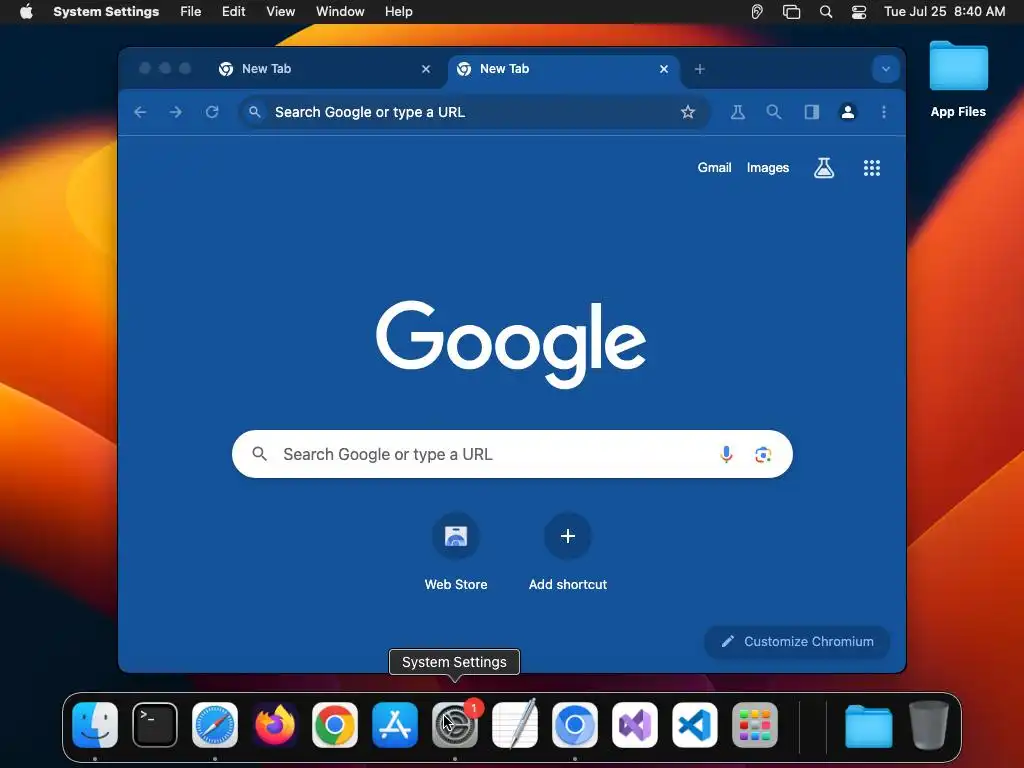Toggle the side panel icon
The height and width of the screenshot is (768, 1024).
coord(812,112)
